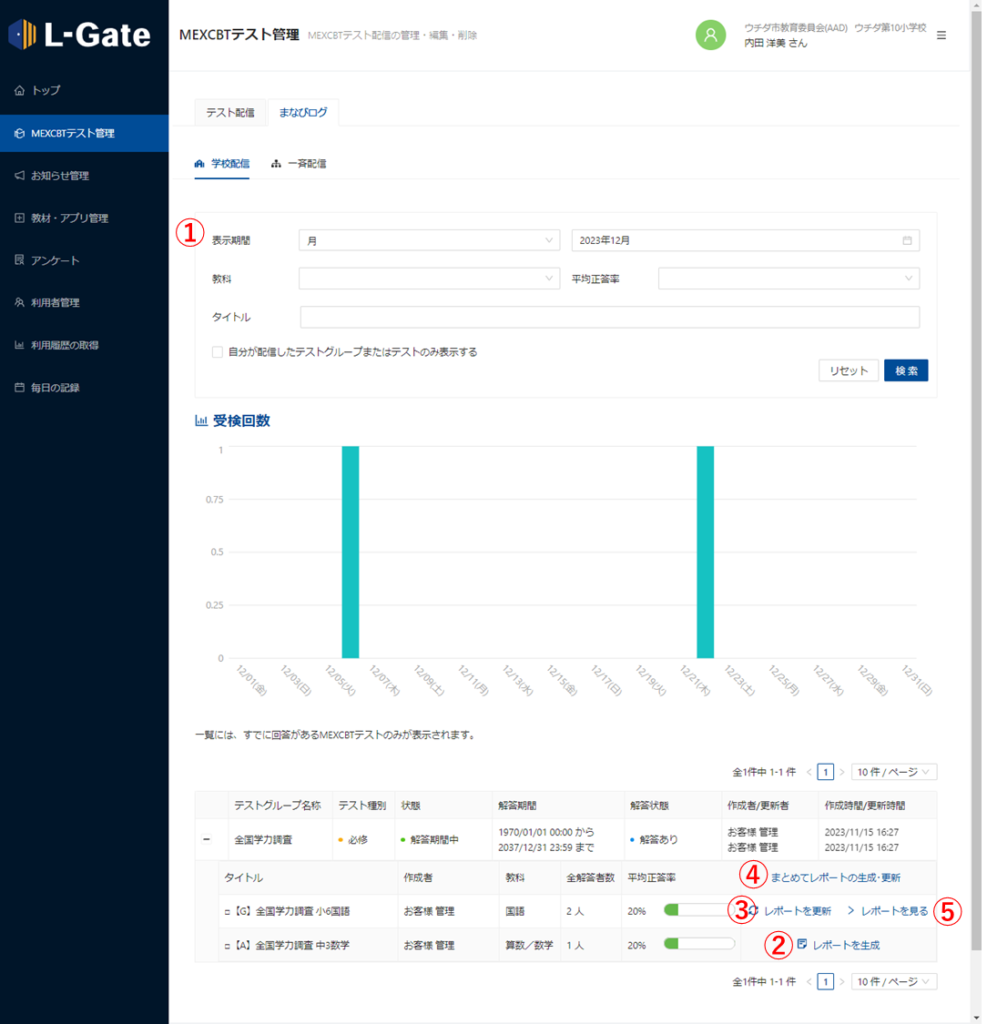Select the 一斉配信 sub-tab
This screenshot has width=987, height=1024.
point(299,163)
